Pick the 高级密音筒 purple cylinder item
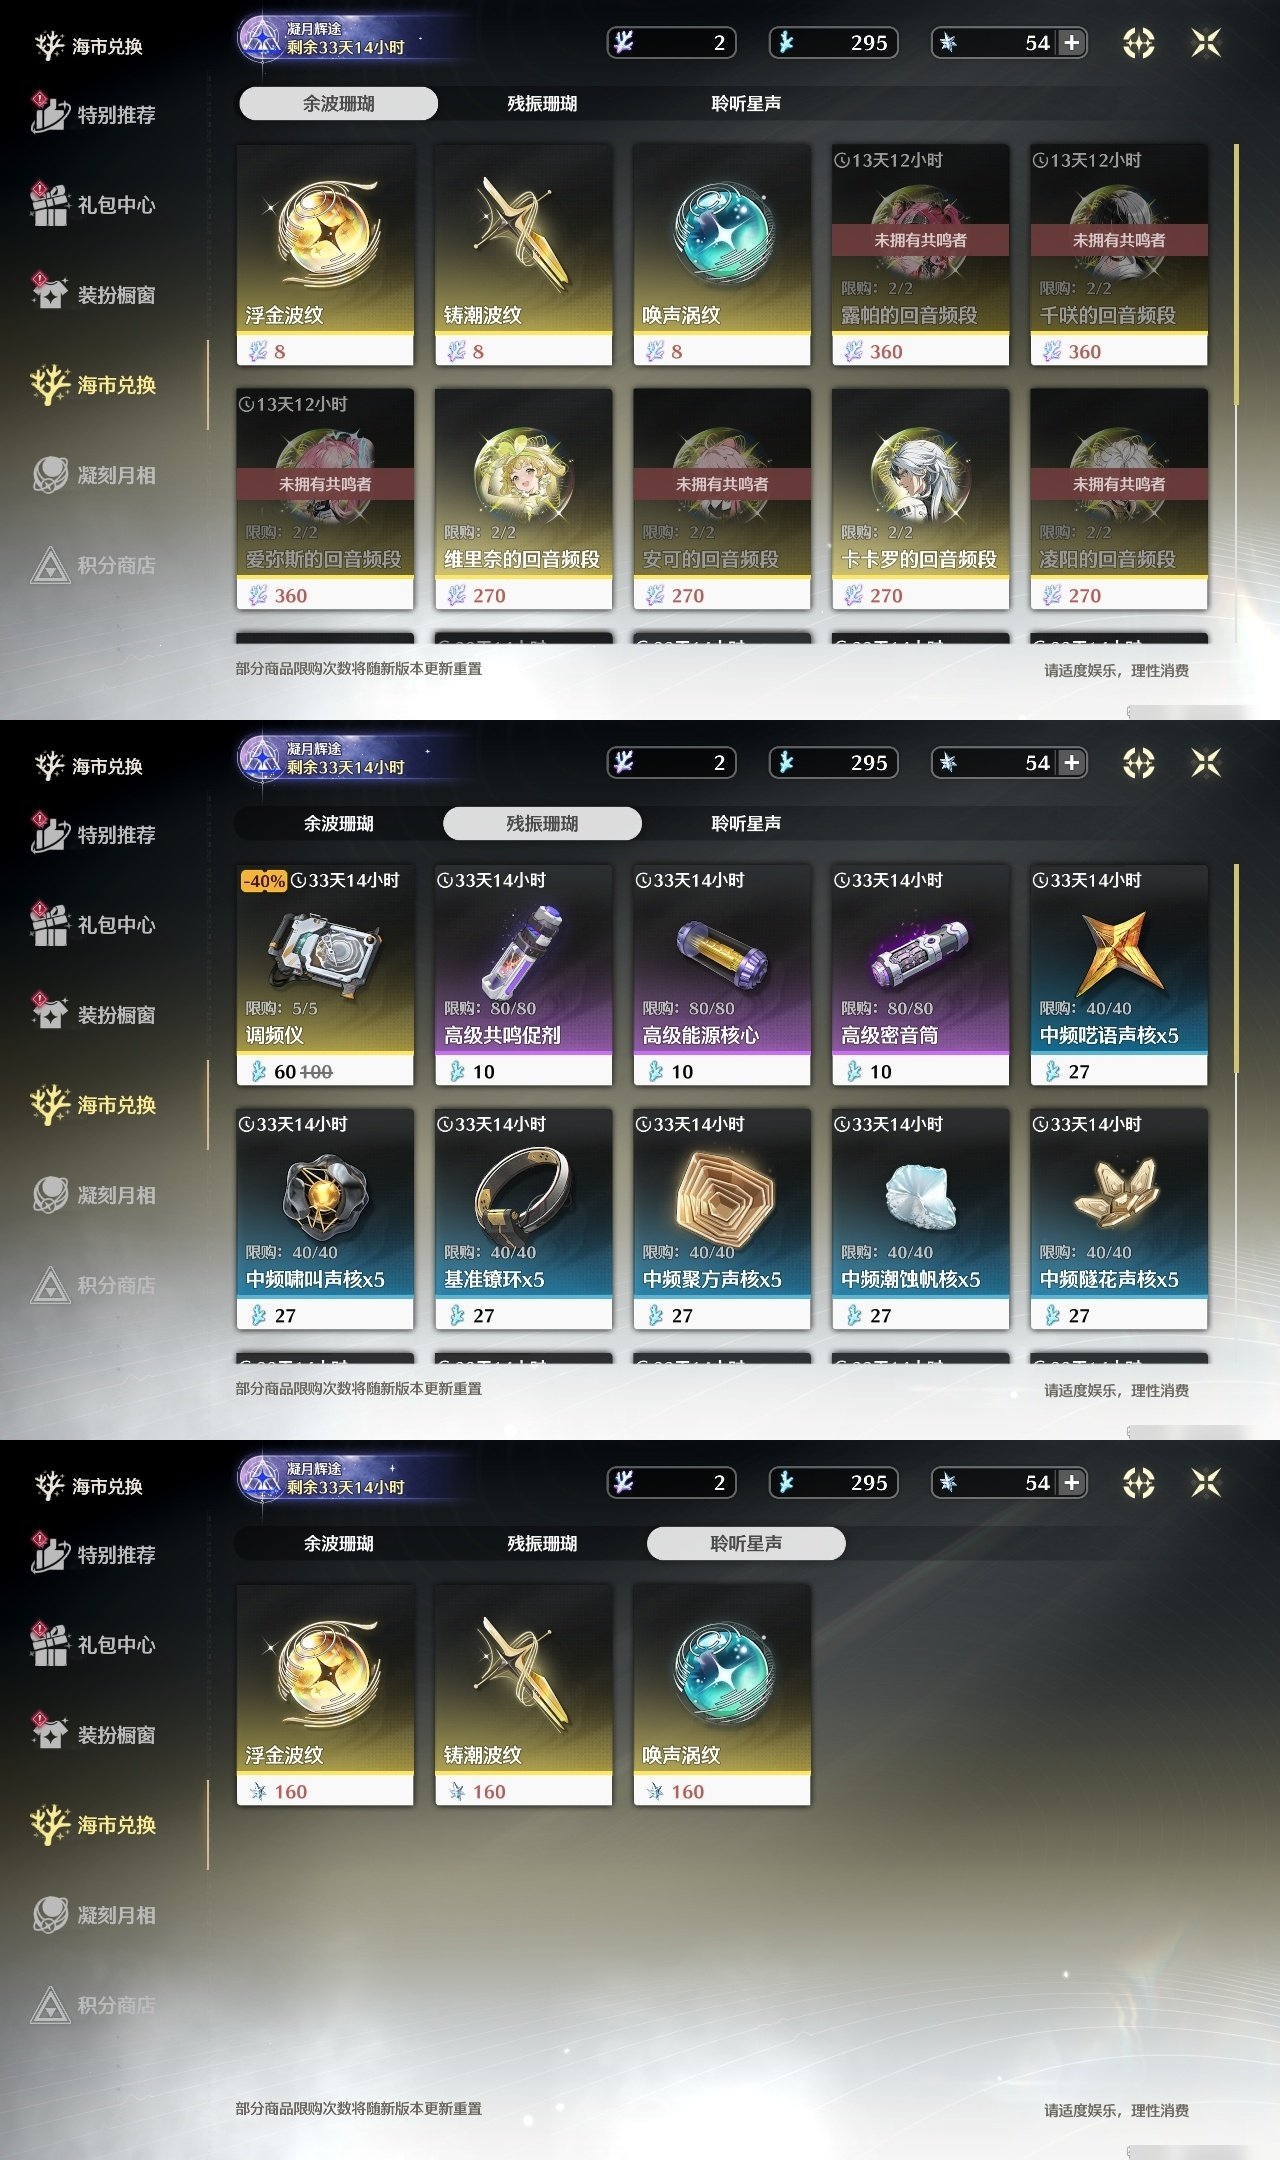This screenshot has width=1280, height=2160. pyautogui.click(x=920, y=975)
